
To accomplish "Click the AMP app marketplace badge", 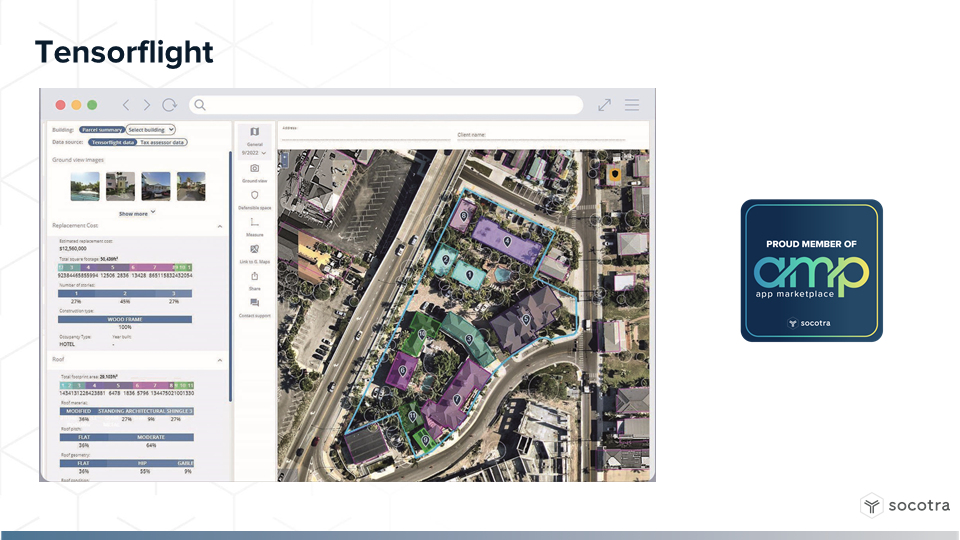I will point(812,271).
